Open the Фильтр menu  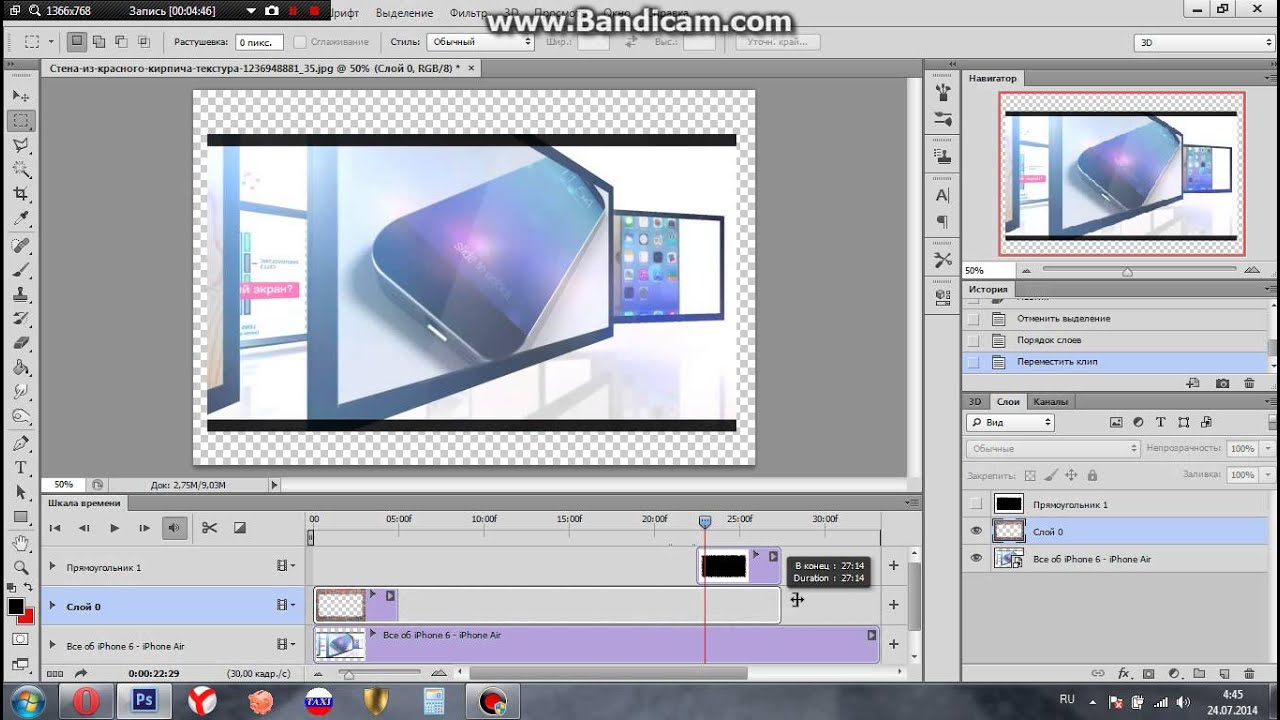point(469,13)
